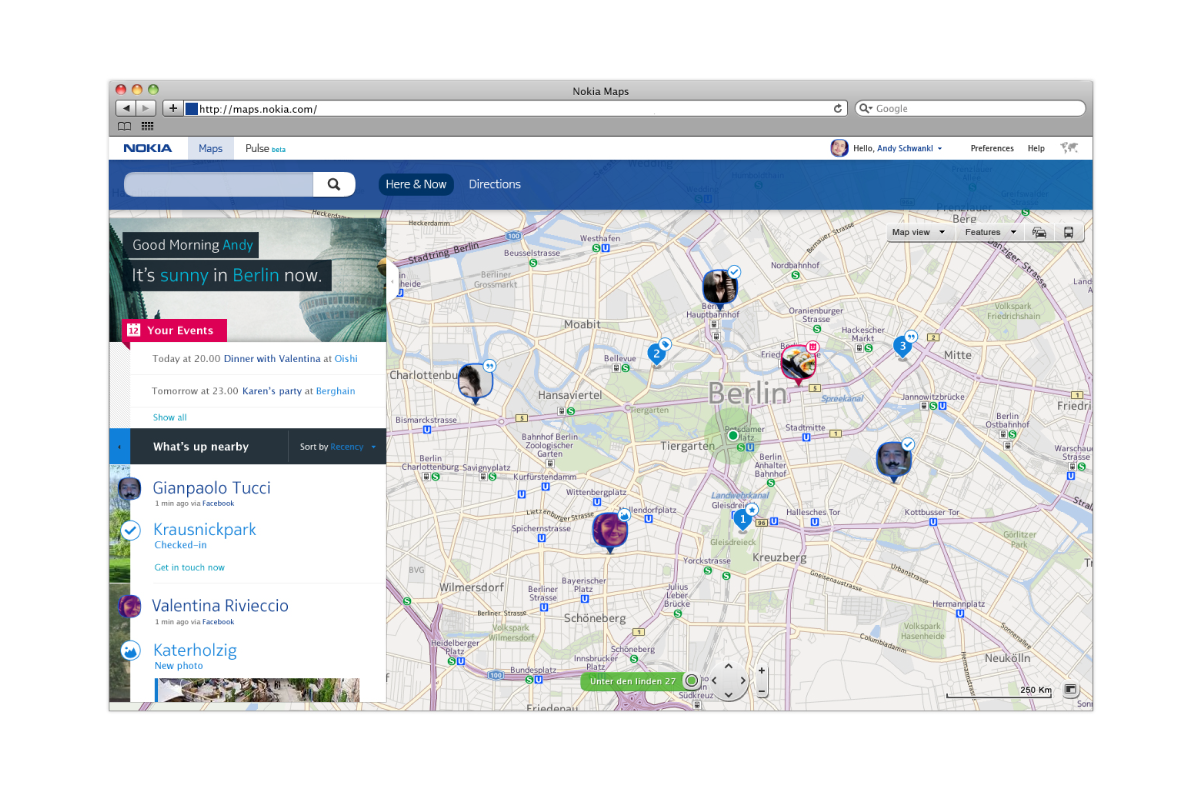Click the green current location dot
The height and width of the screenshot is (801, 1201).
pyautogui.click(x=732, y=436)
